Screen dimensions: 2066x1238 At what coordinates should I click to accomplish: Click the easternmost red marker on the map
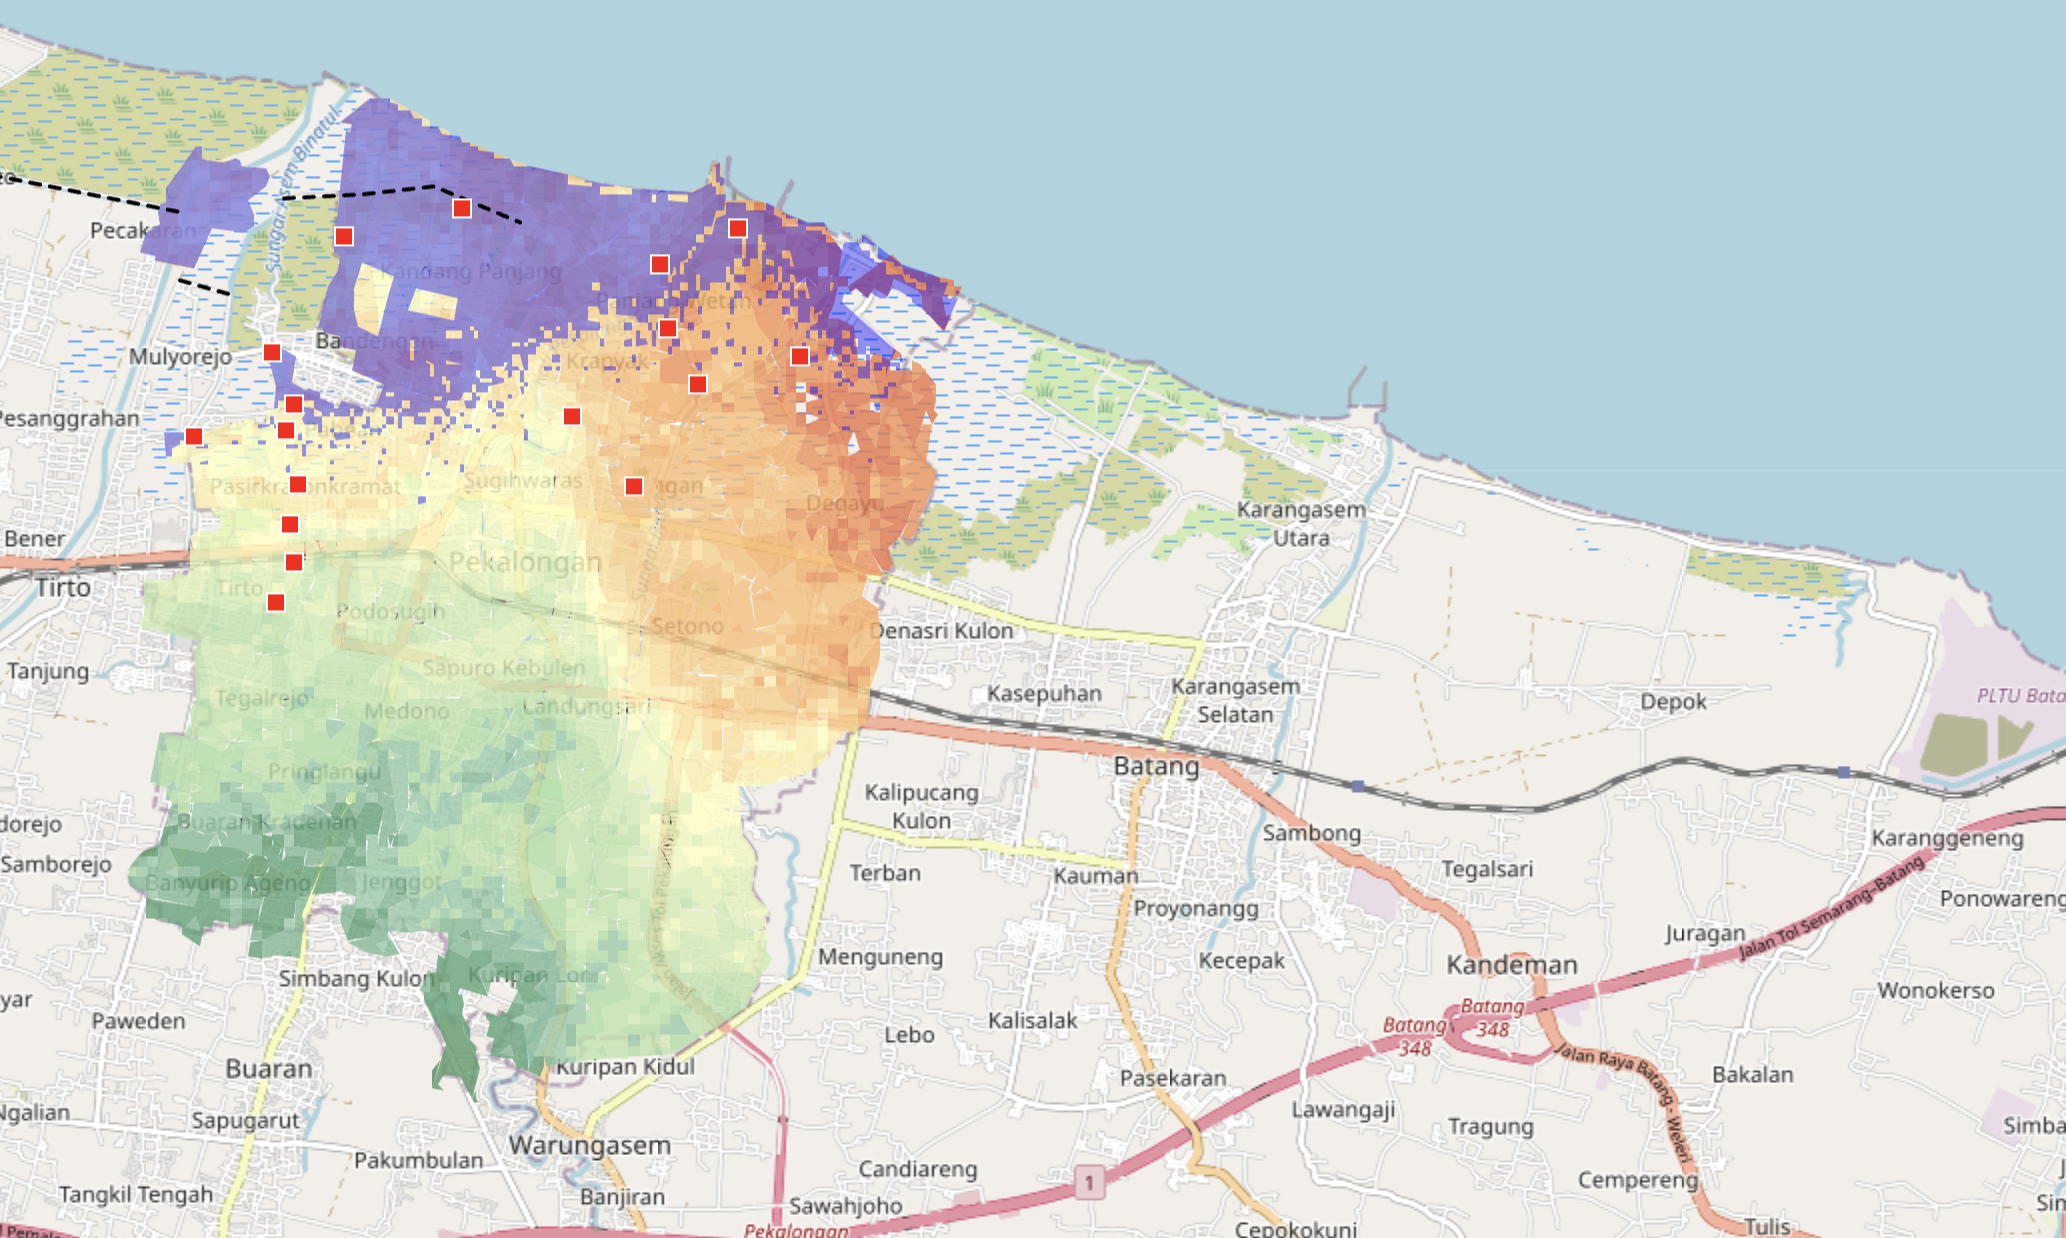click(x=800, y=356)
